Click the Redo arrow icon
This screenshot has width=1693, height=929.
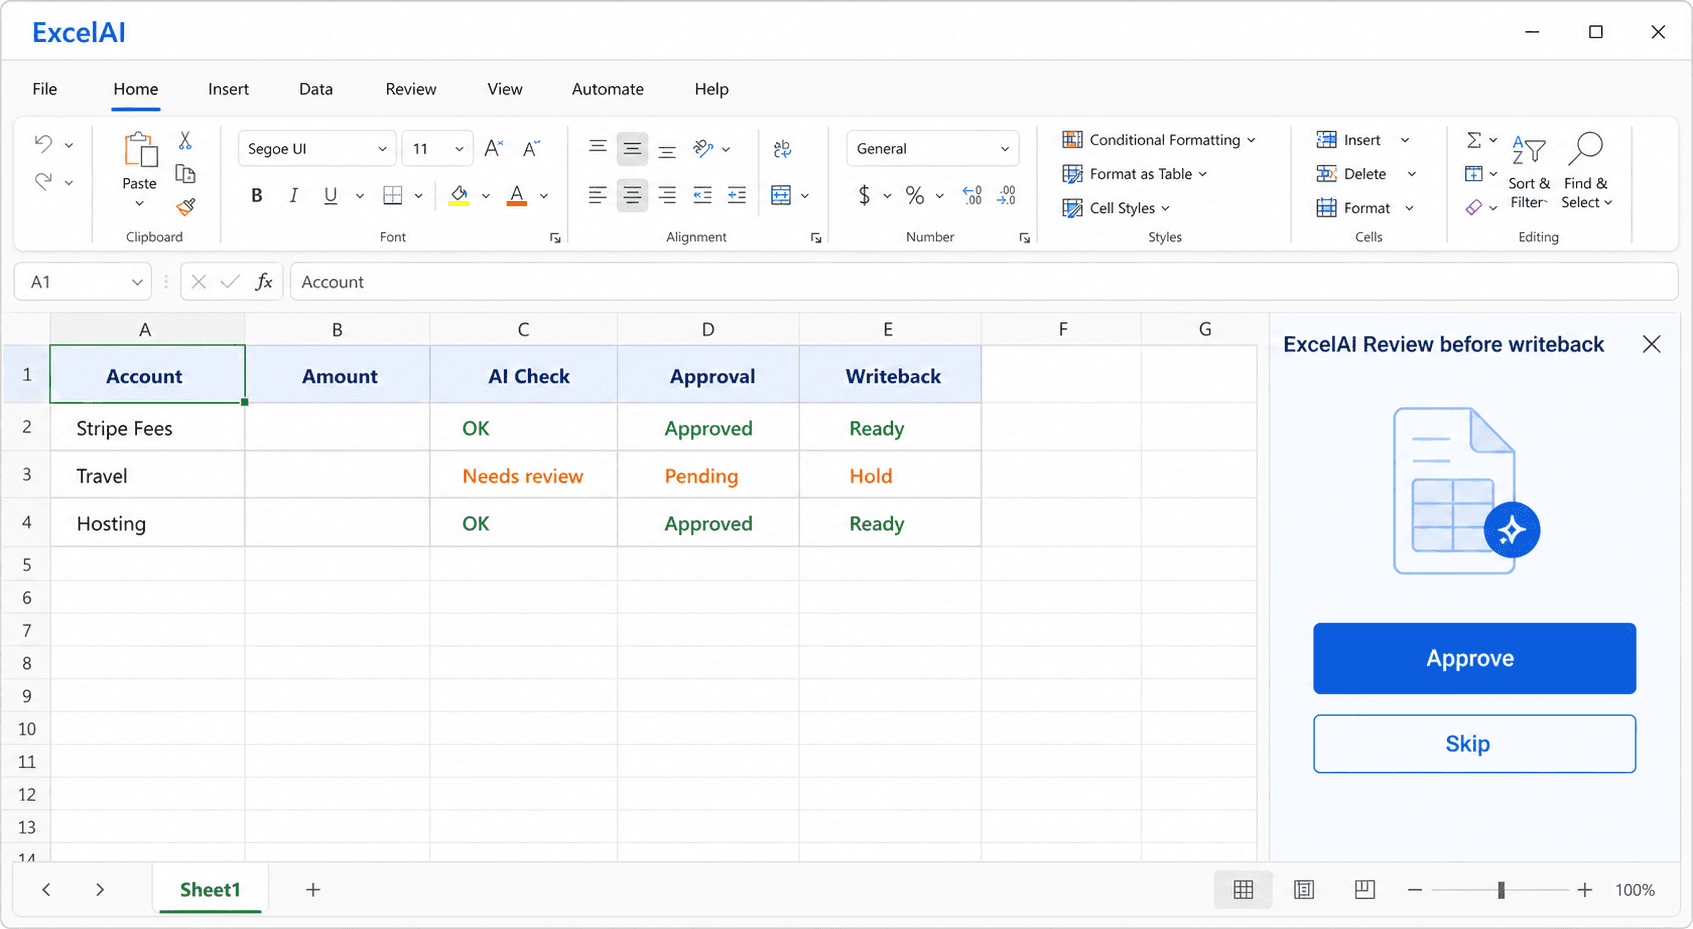click(43, 181)
